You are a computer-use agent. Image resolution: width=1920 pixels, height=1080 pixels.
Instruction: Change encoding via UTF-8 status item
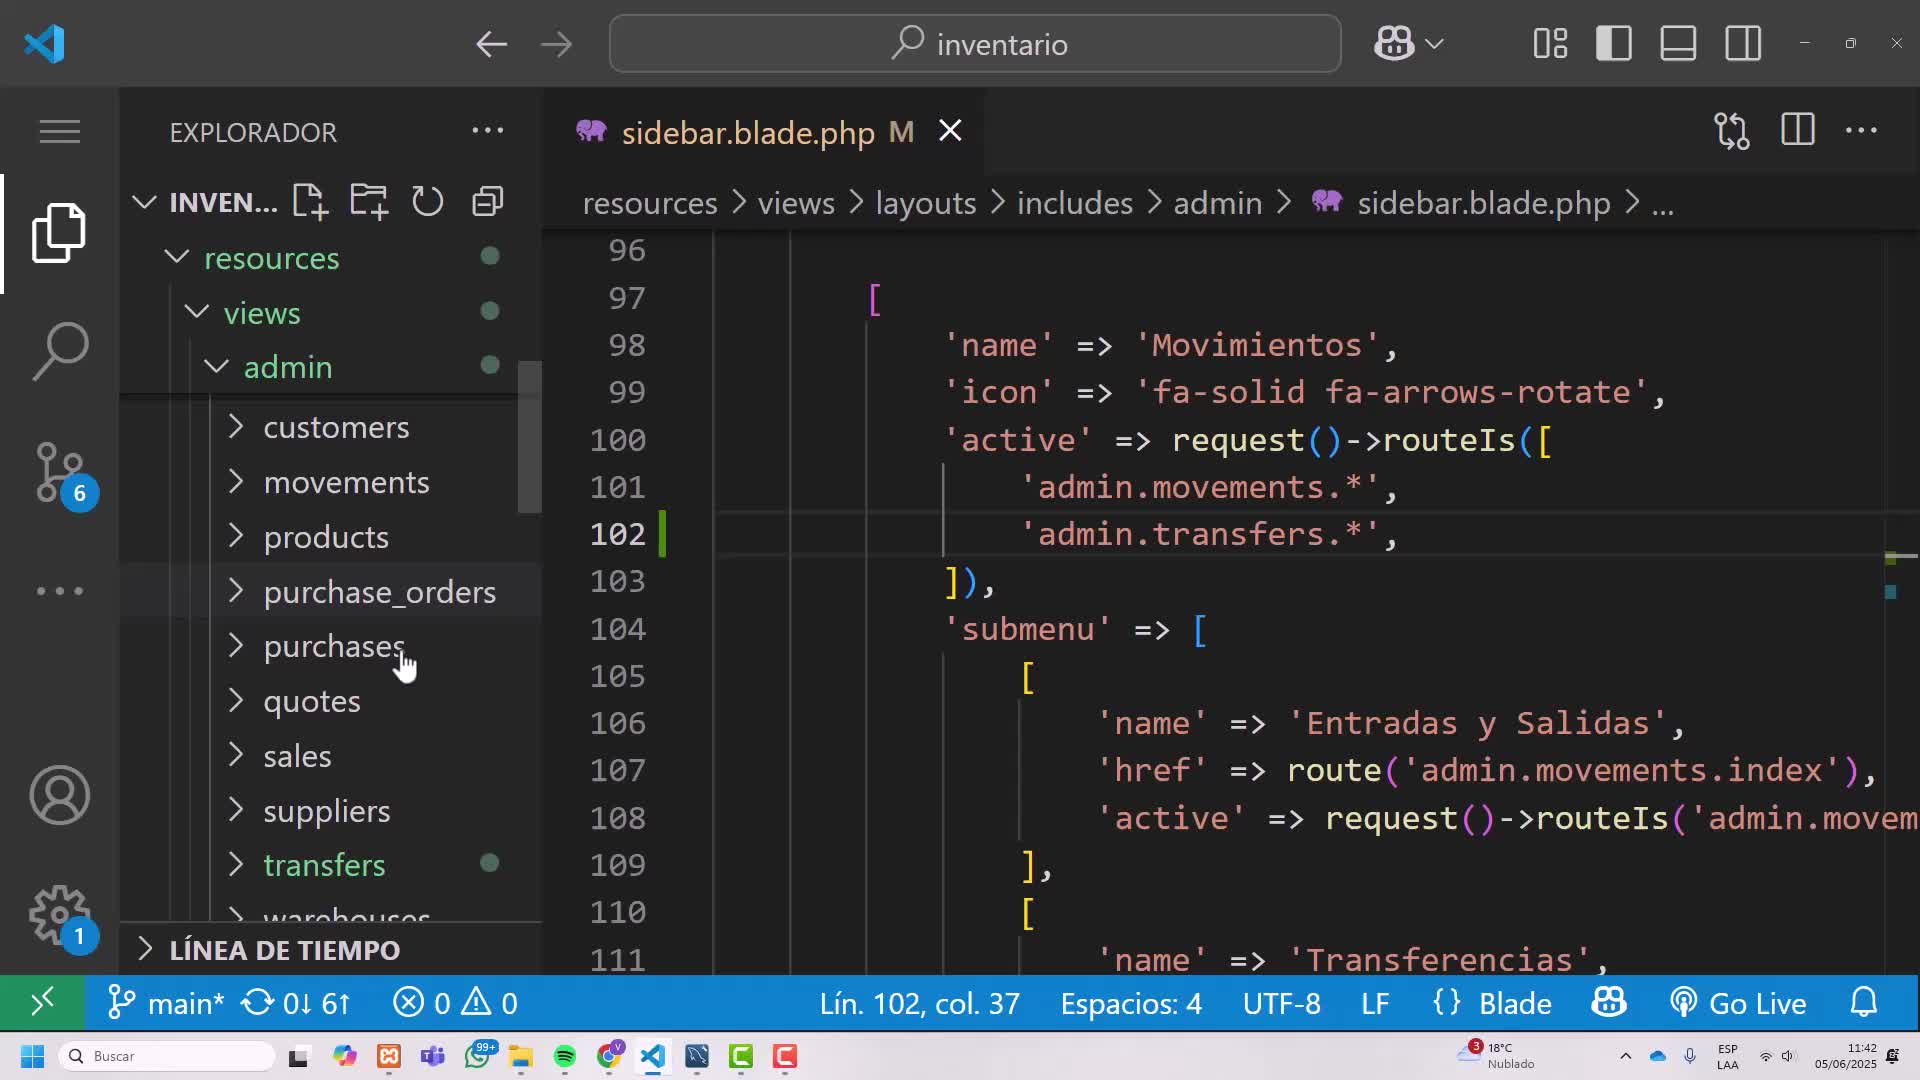[x=1281, y=1003]
